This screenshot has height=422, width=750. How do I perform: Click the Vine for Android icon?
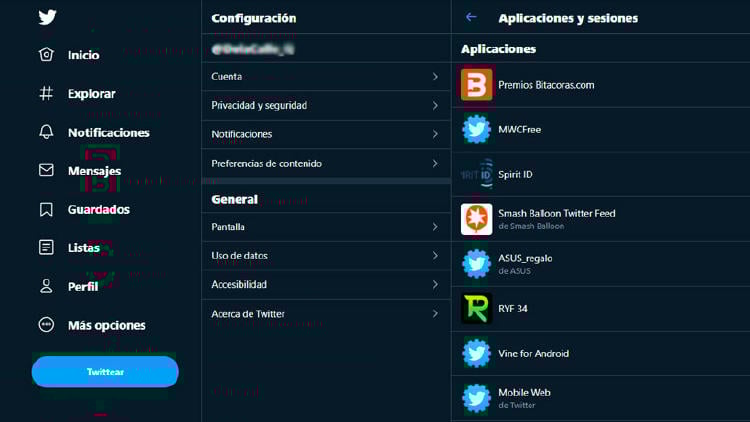[x=476, y=354]
